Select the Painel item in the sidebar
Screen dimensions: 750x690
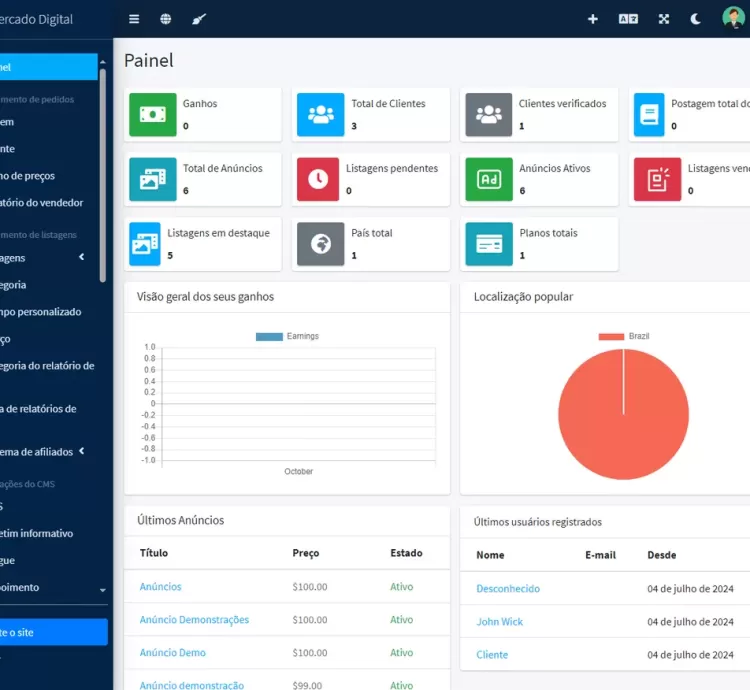tap(48, 67)
